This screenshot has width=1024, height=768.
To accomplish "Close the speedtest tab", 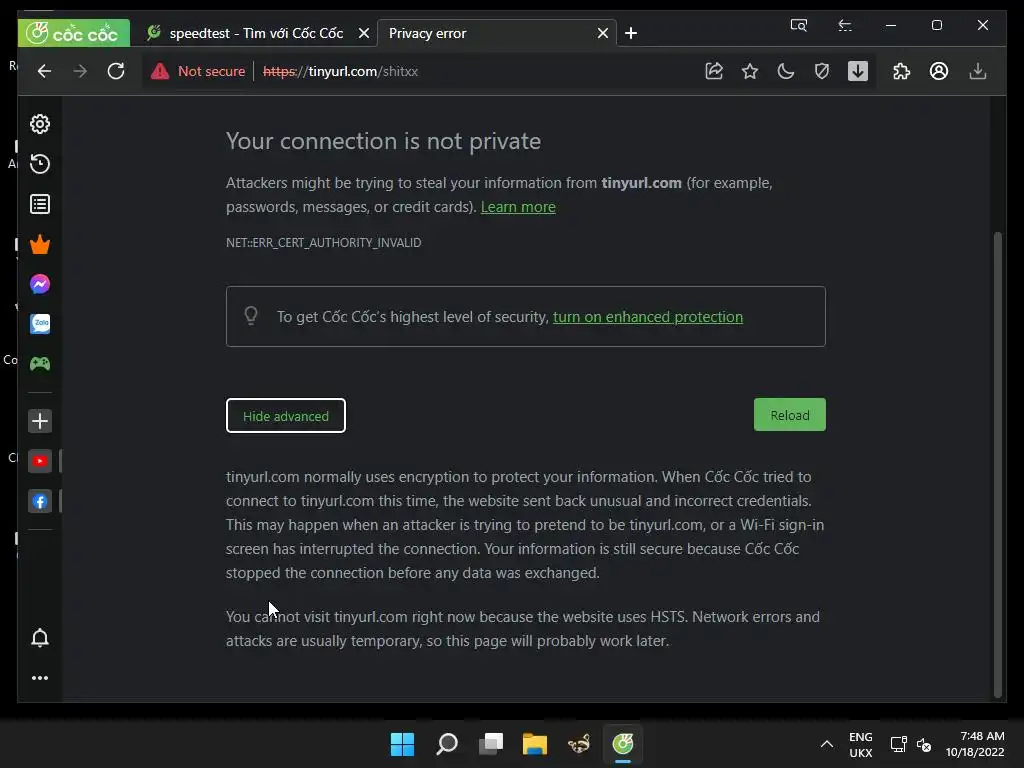I will point(364,33).
